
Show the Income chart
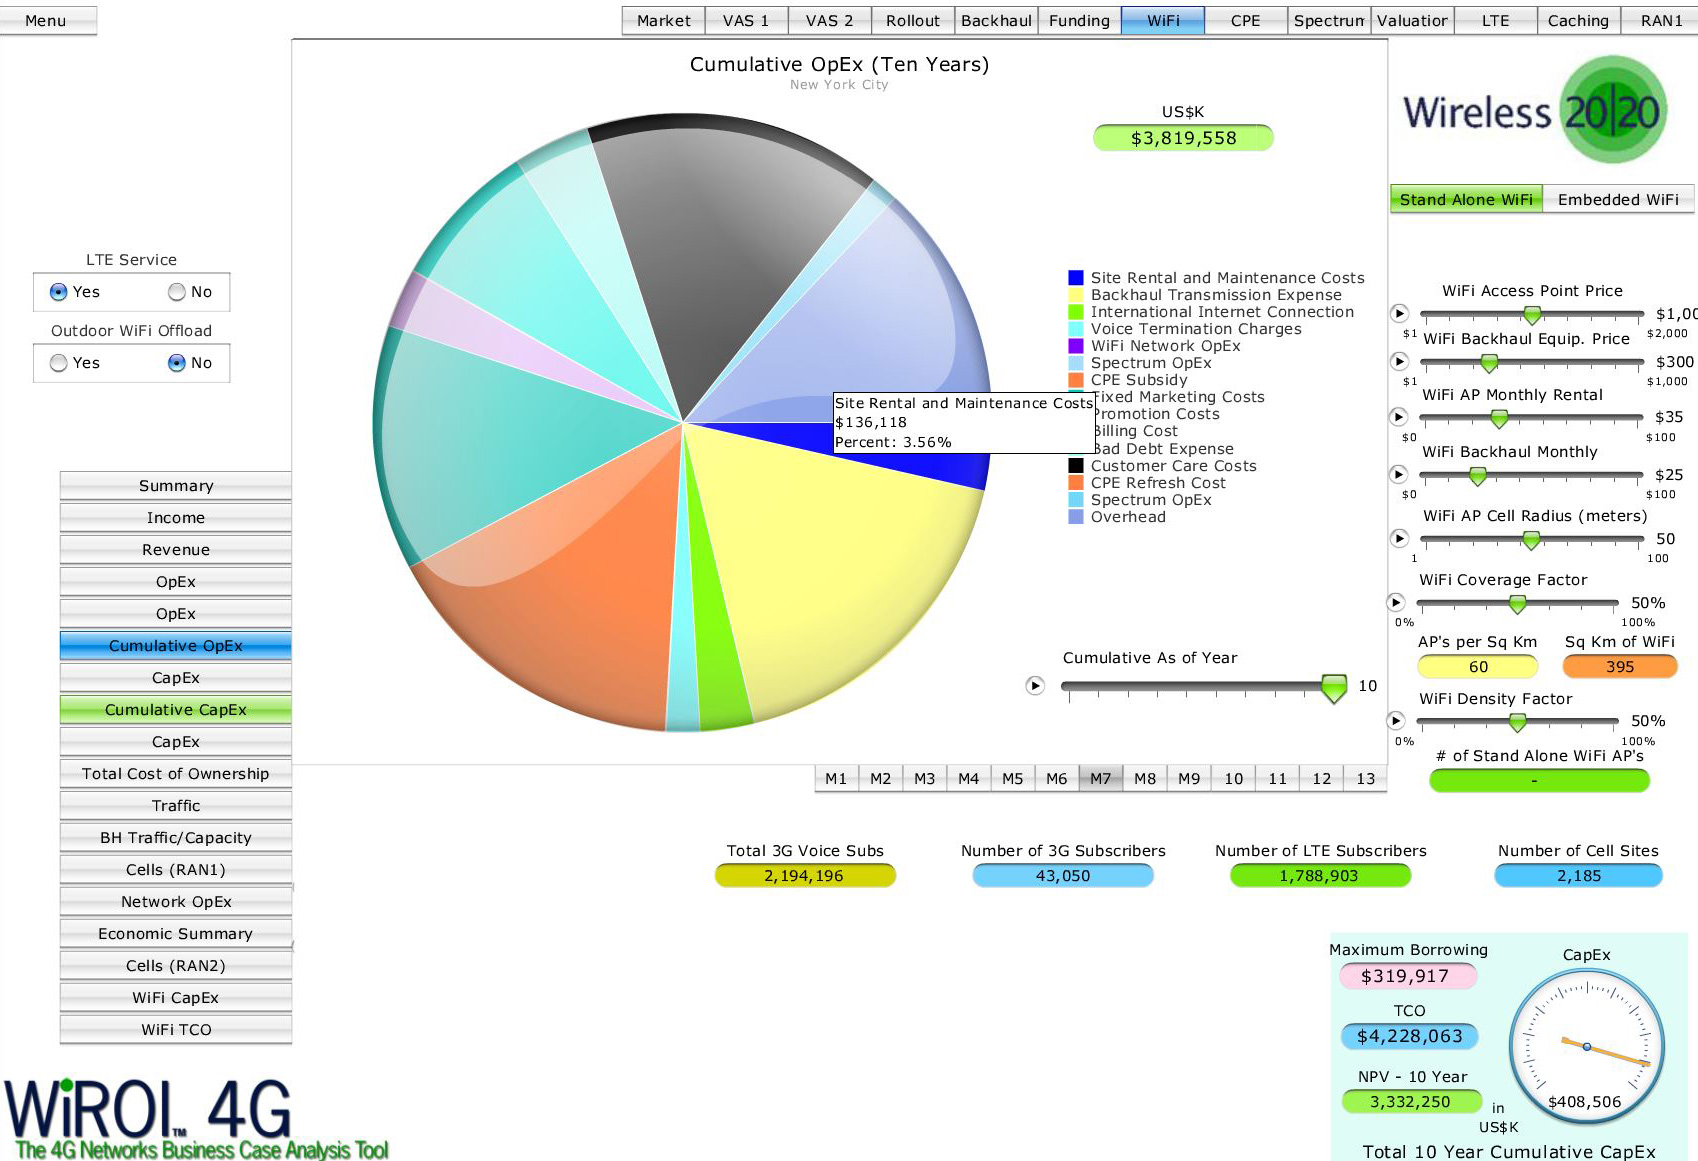point(176,518)
